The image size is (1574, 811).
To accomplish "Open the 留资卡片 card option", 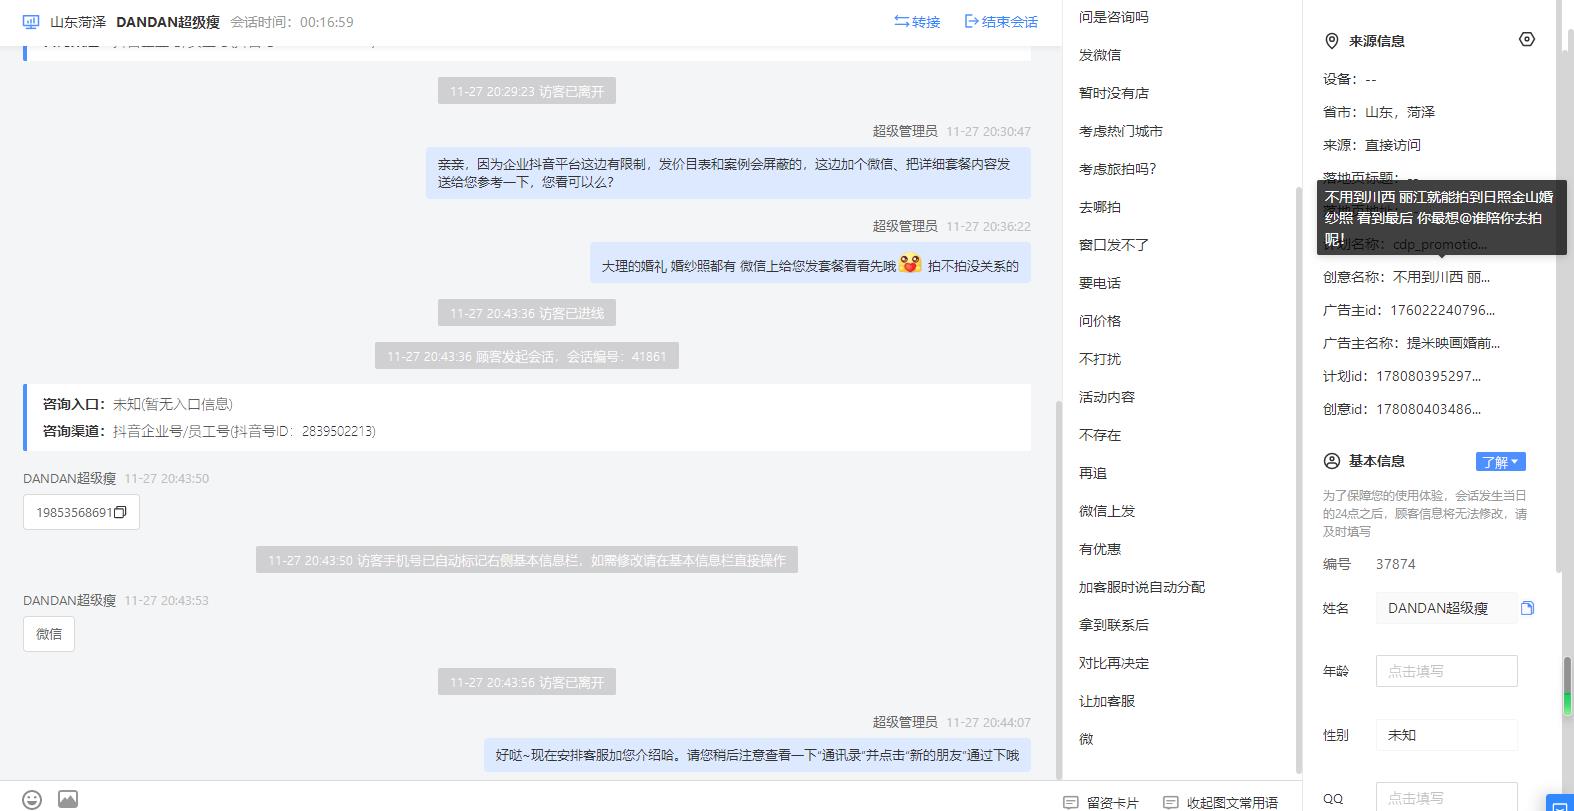I will click(x=1101, y=802).
